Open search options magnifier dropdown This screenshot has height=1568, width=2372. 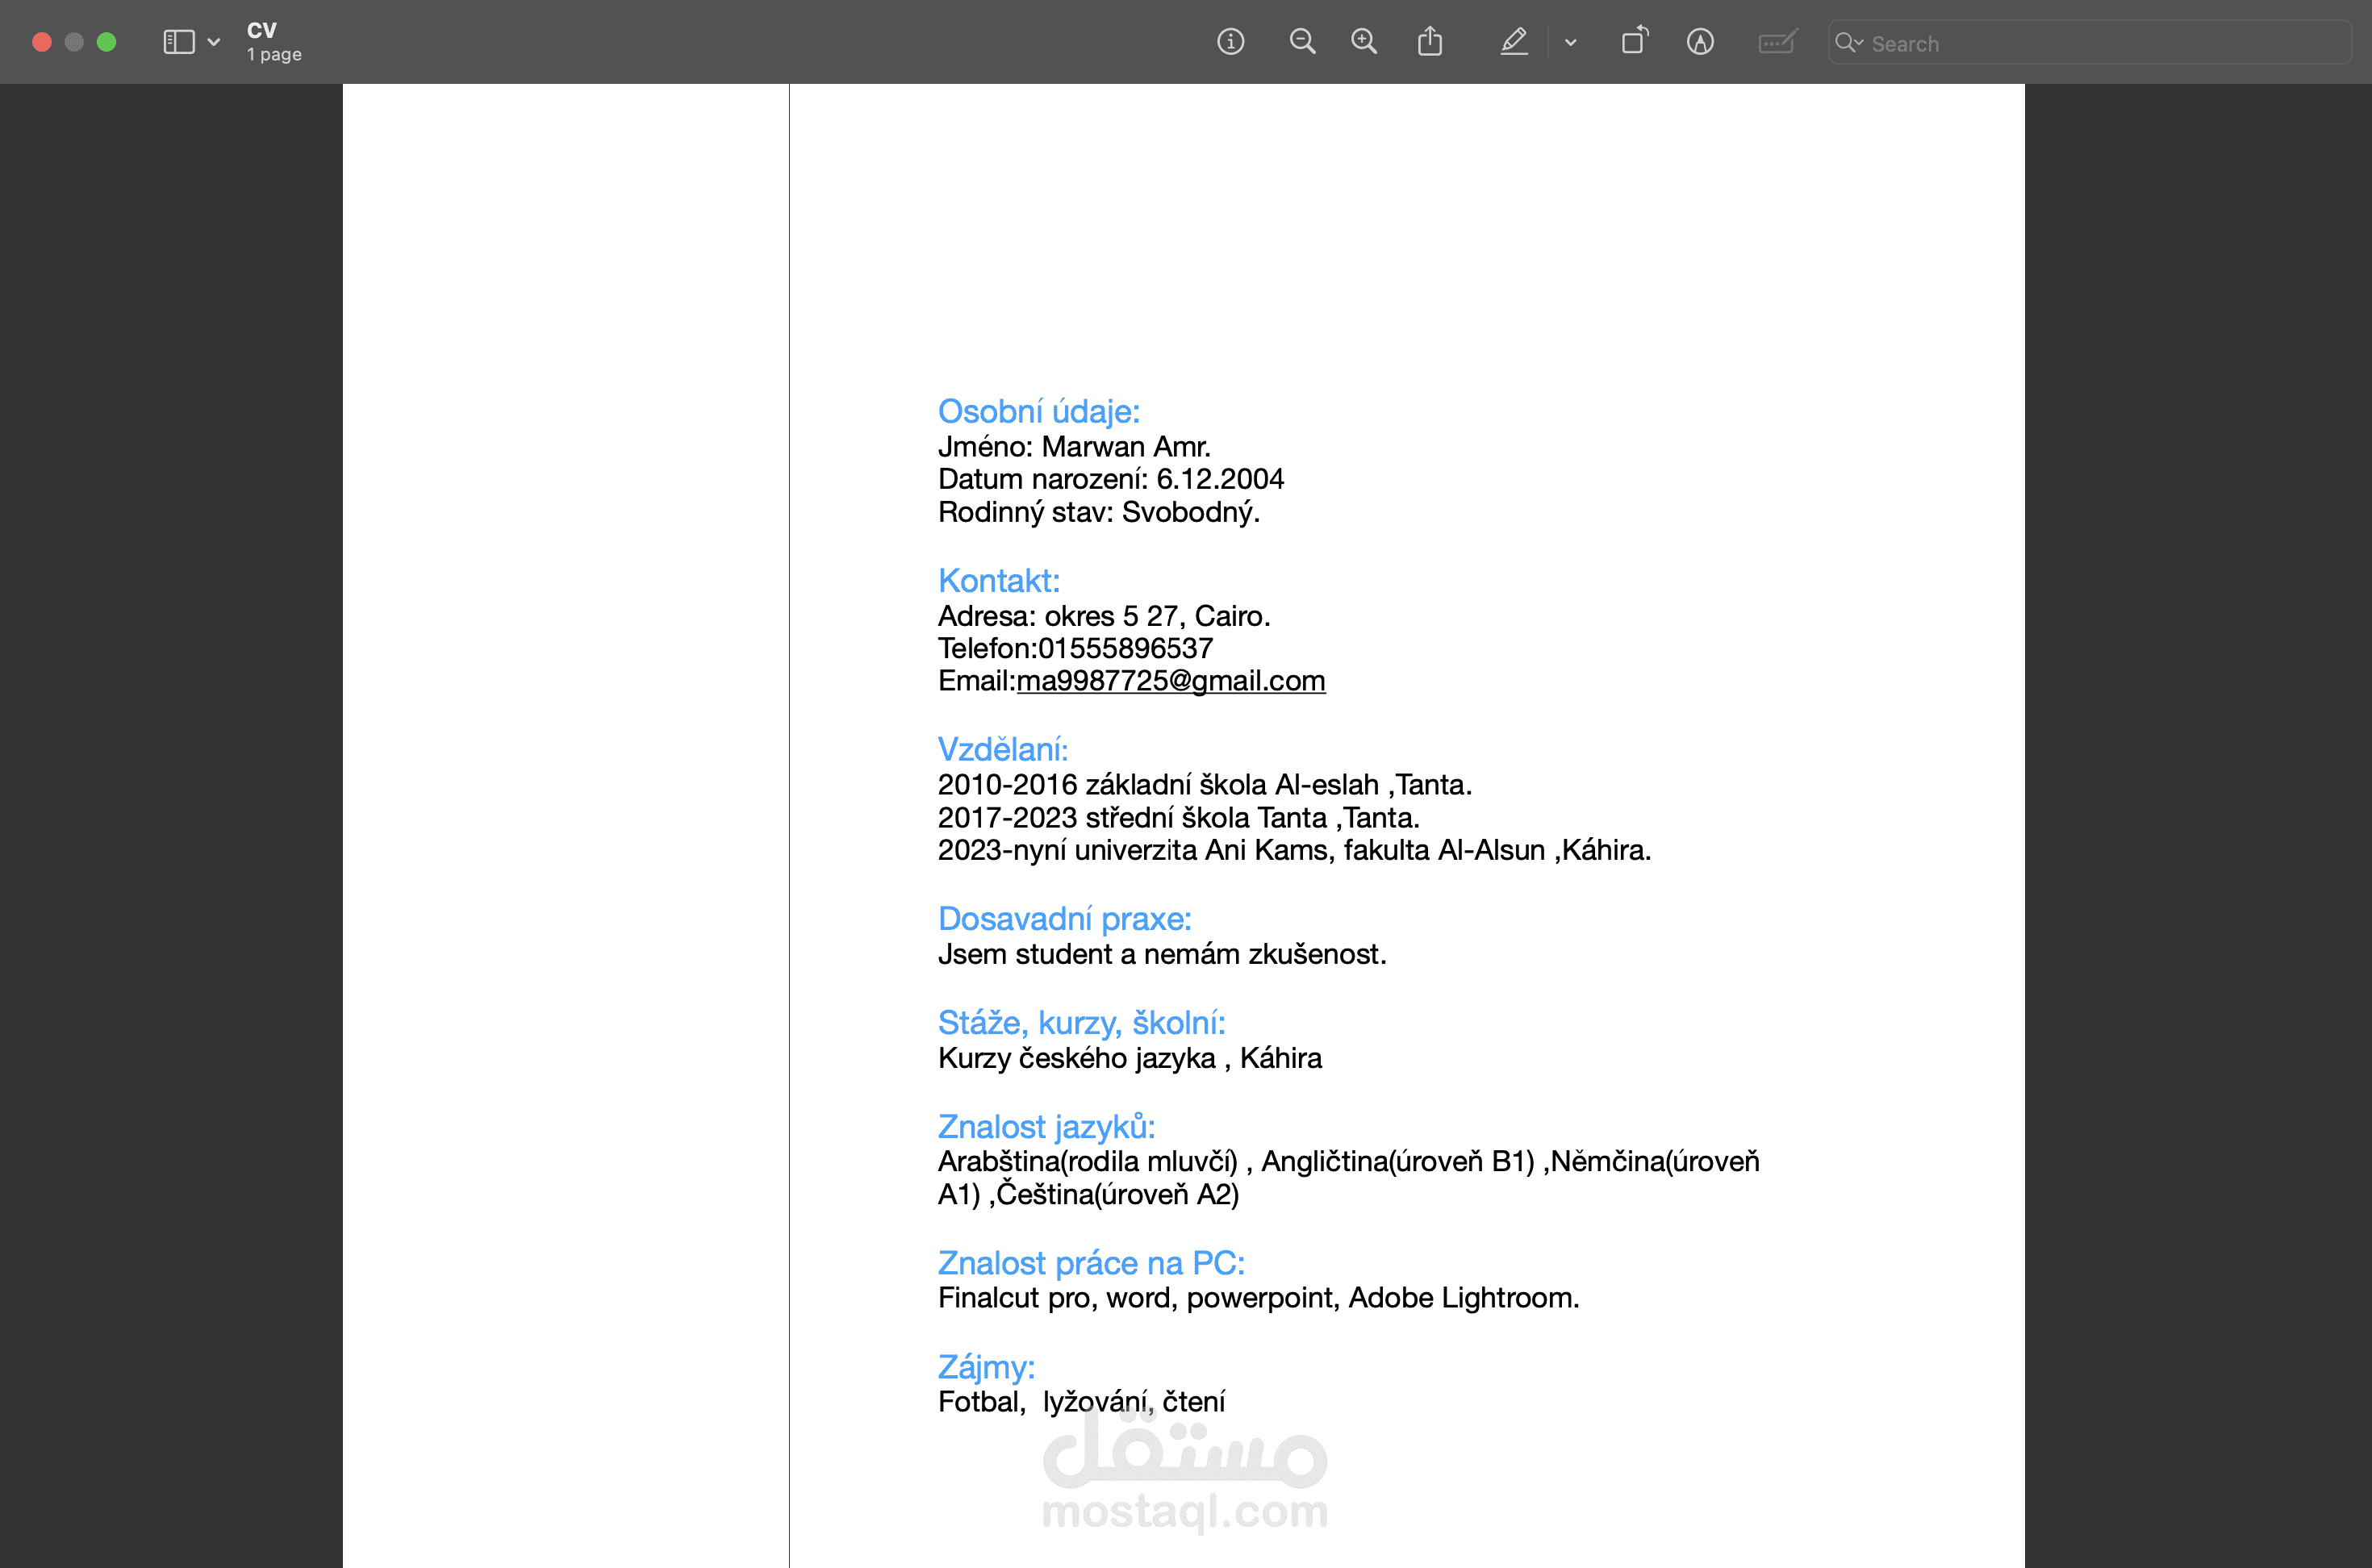pyautogui.click(x=1849, y=43)
